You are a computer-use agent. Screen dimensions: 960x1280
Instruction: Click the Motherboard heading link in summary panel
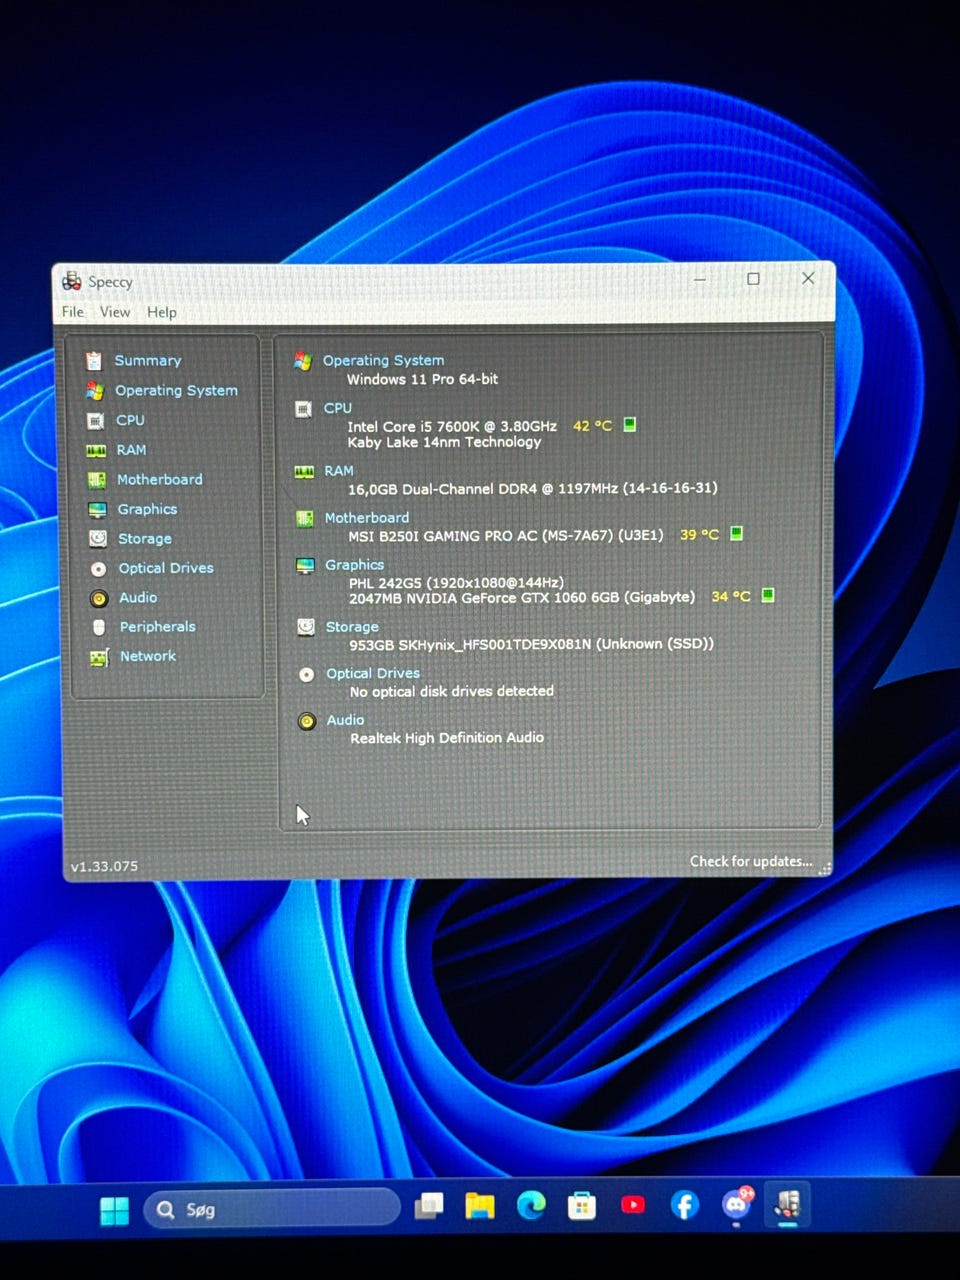pyautogui.click(x=366, y=518)
